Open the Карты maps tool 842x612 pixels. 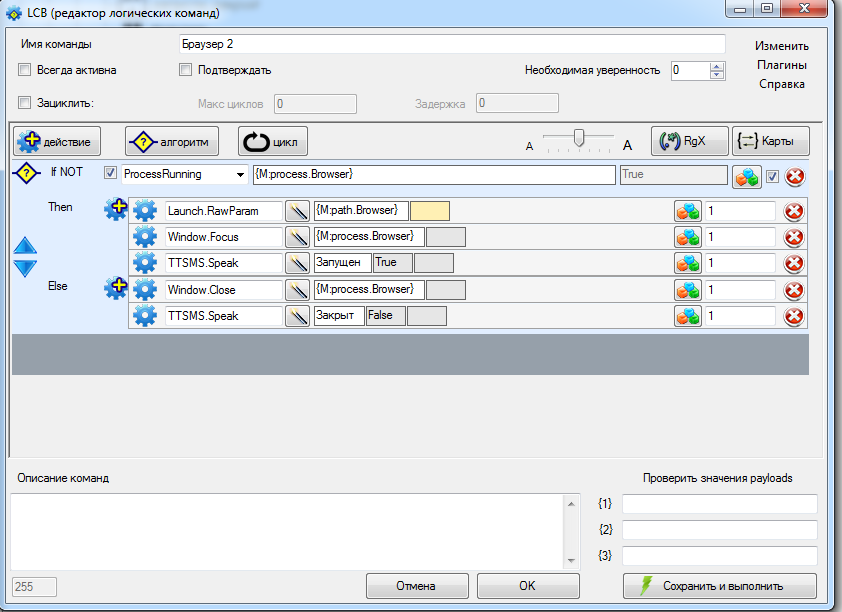click(771, 141)
